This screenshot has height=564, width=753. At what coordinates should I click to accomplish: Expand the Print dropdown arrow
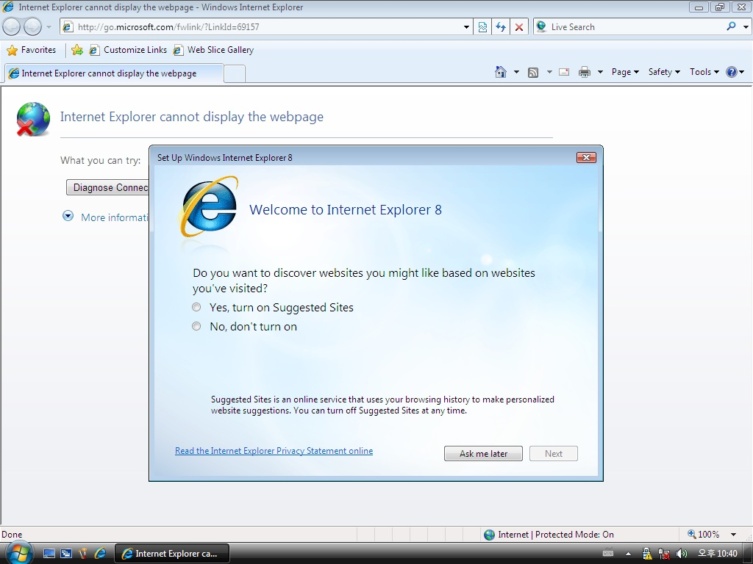[600, 72]
